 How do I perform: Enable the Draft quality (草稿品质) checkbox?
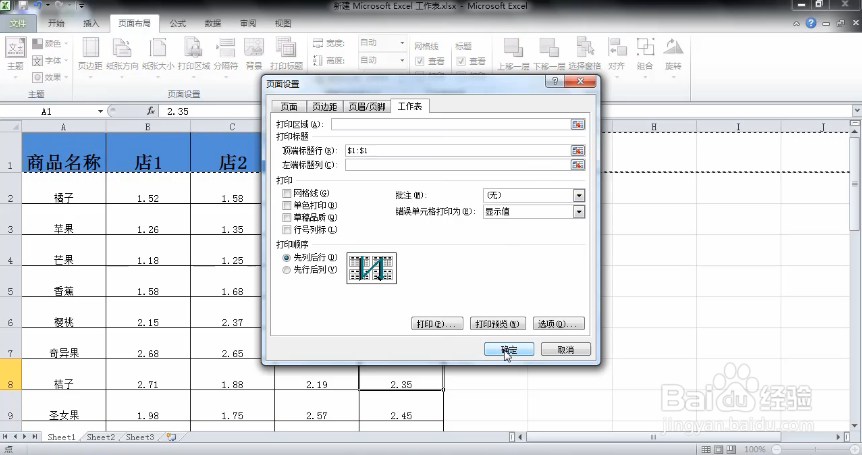(x=286, y=218)
